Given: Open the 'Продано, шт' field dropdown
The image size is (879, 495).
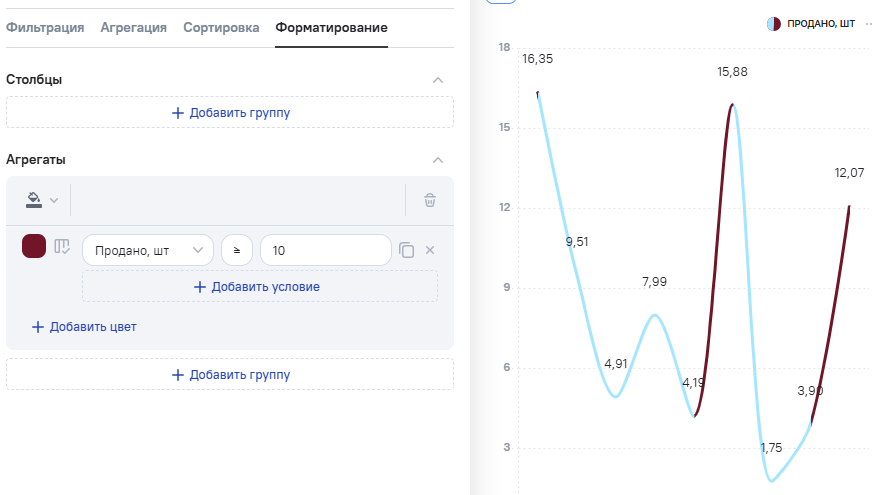Looking at the screenshot, I should coord(148,250).
